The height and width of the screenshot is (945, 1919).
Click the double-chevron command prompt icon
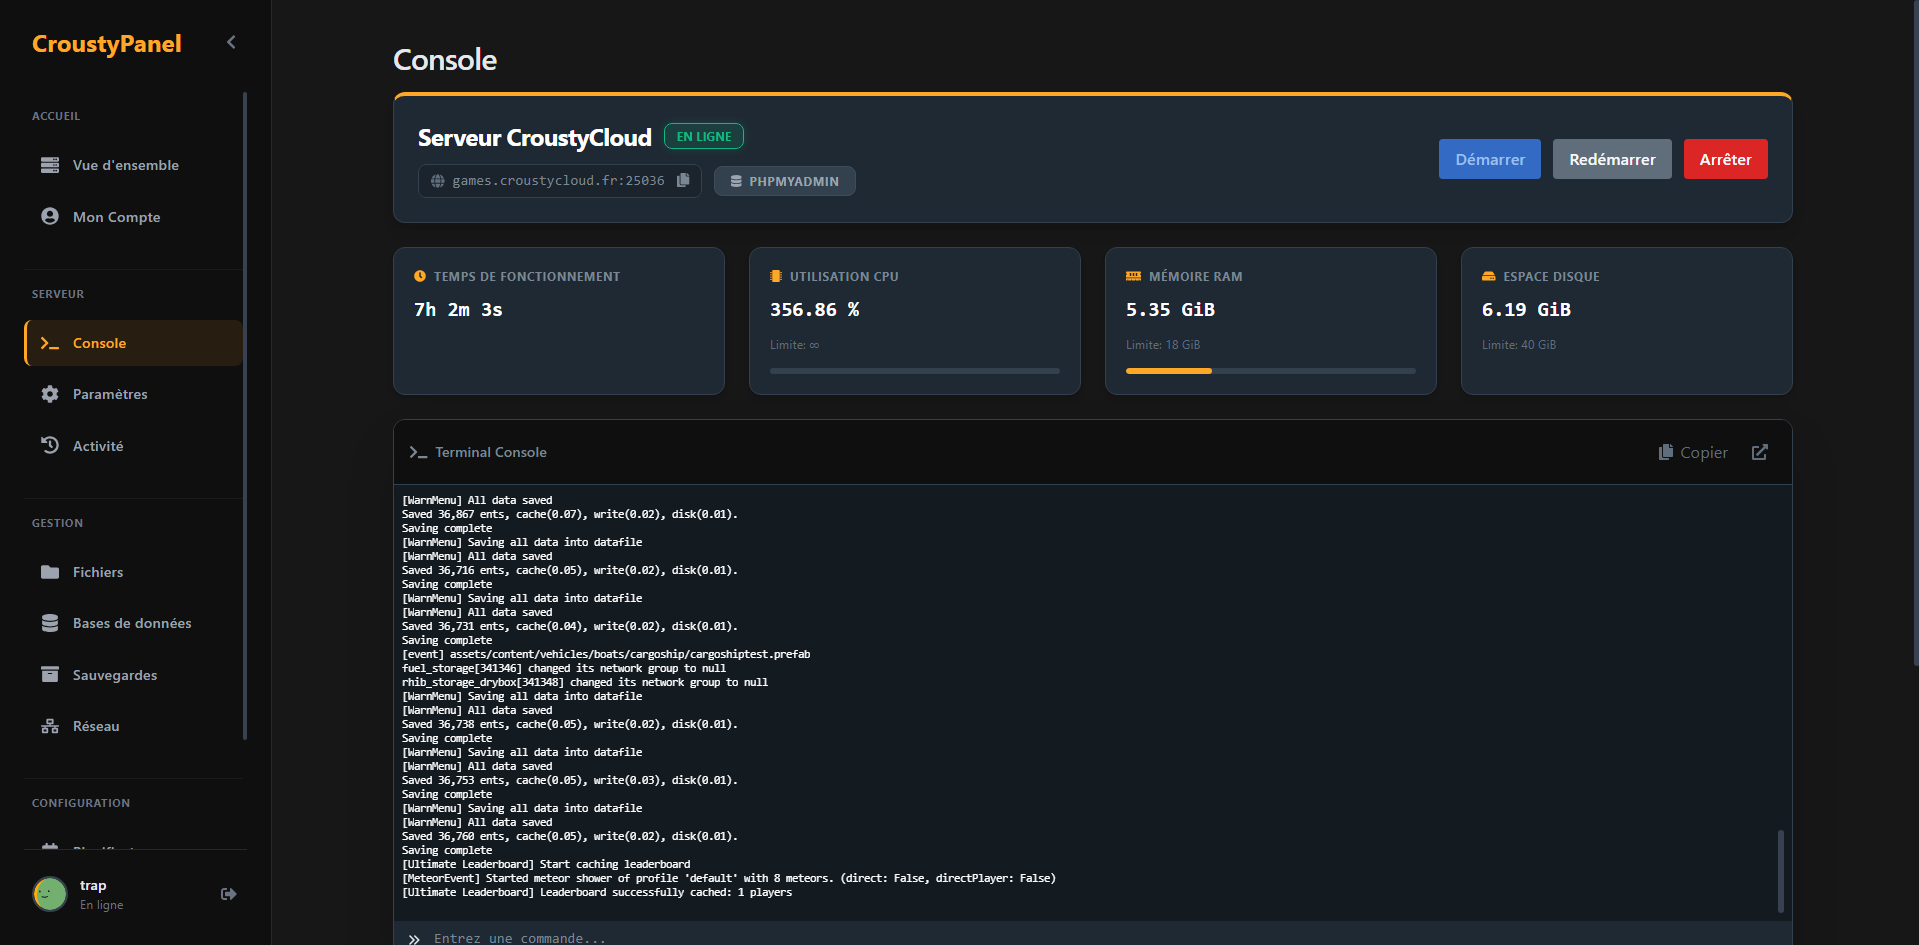(x=414, y=939)
